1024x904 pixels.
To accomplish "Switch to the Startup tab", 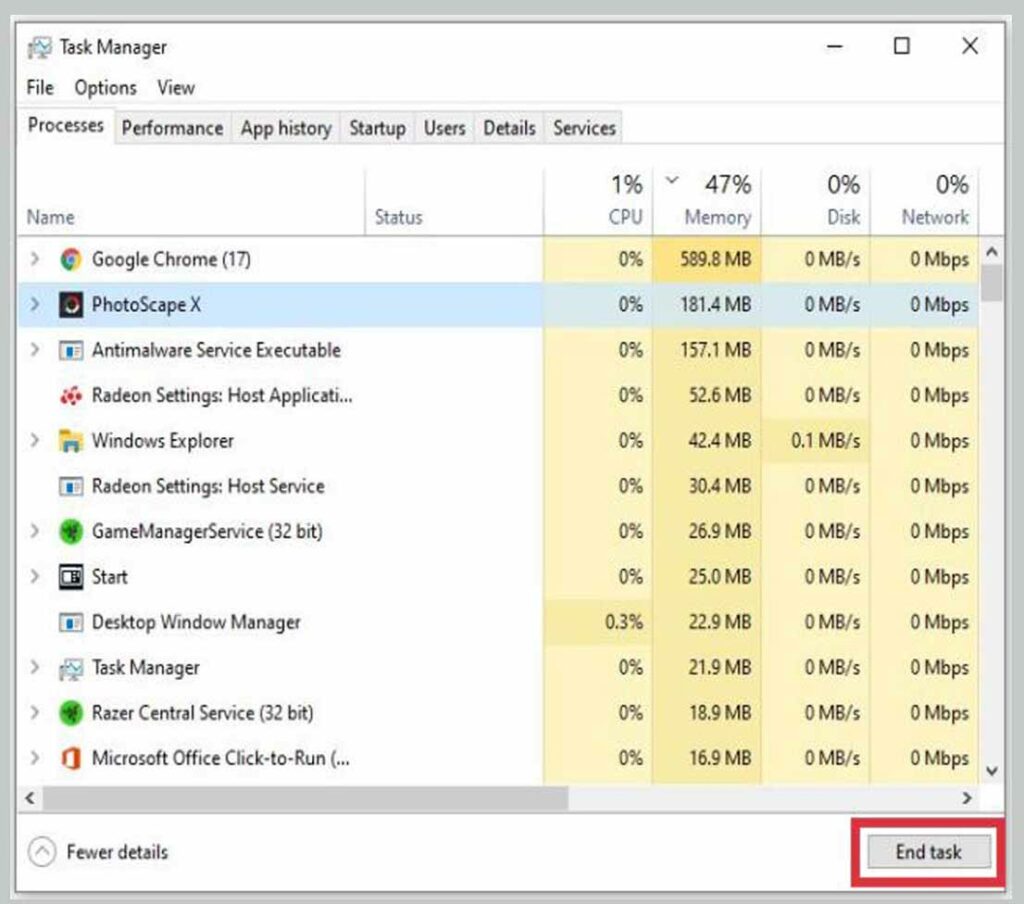I will [x=377, y=127].
